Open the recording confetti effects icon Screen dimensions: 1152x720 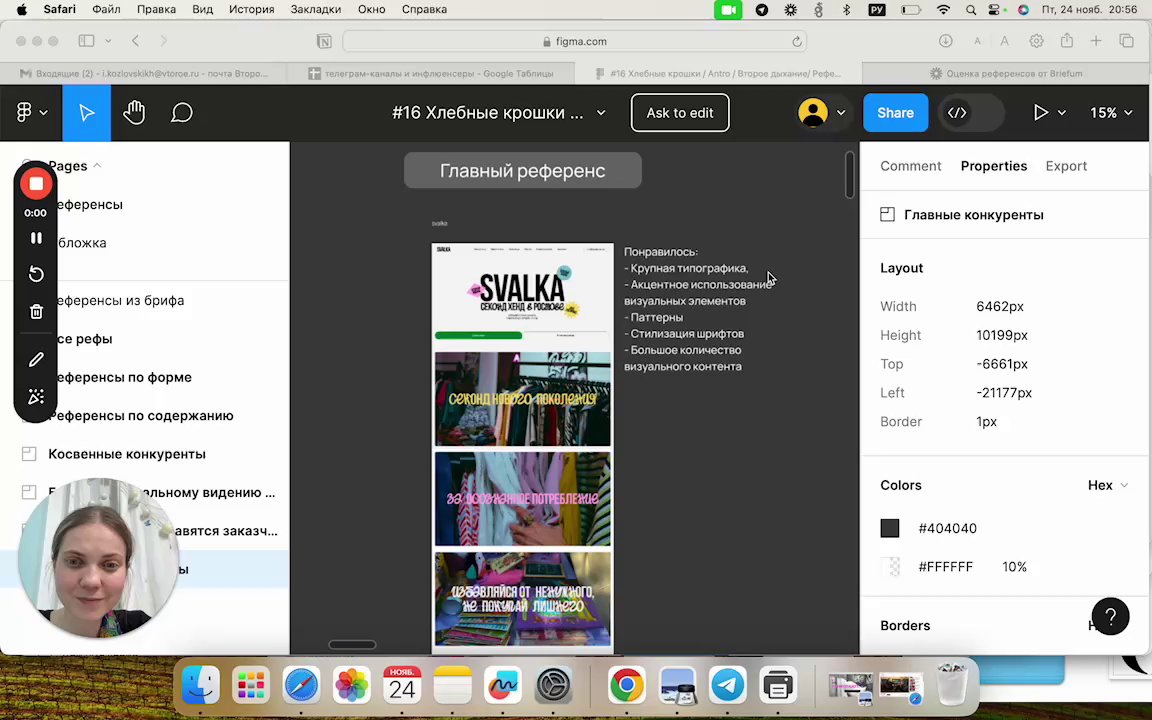tap(35, 397)
